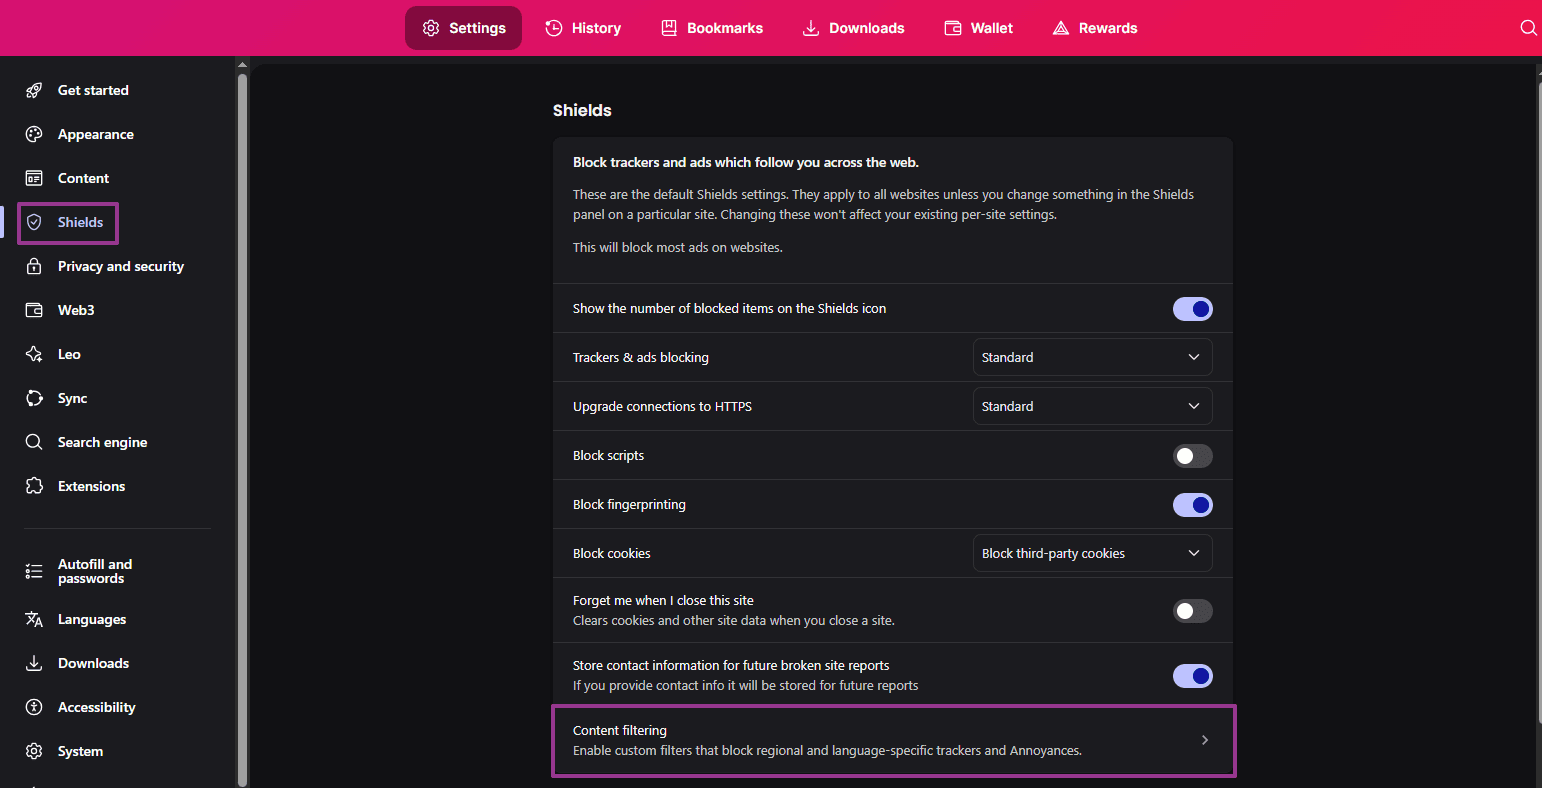Change the Upgrade connections to HTTPS dropdown
Viewport: 1542px width, 788px height.
point(1092,406)
